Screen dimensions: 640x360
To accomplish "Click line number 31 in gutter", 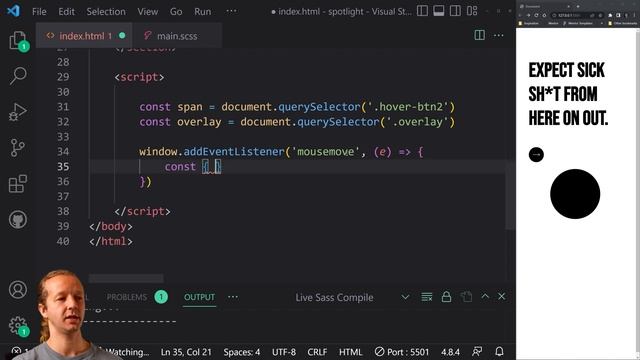I will (63, 107).
